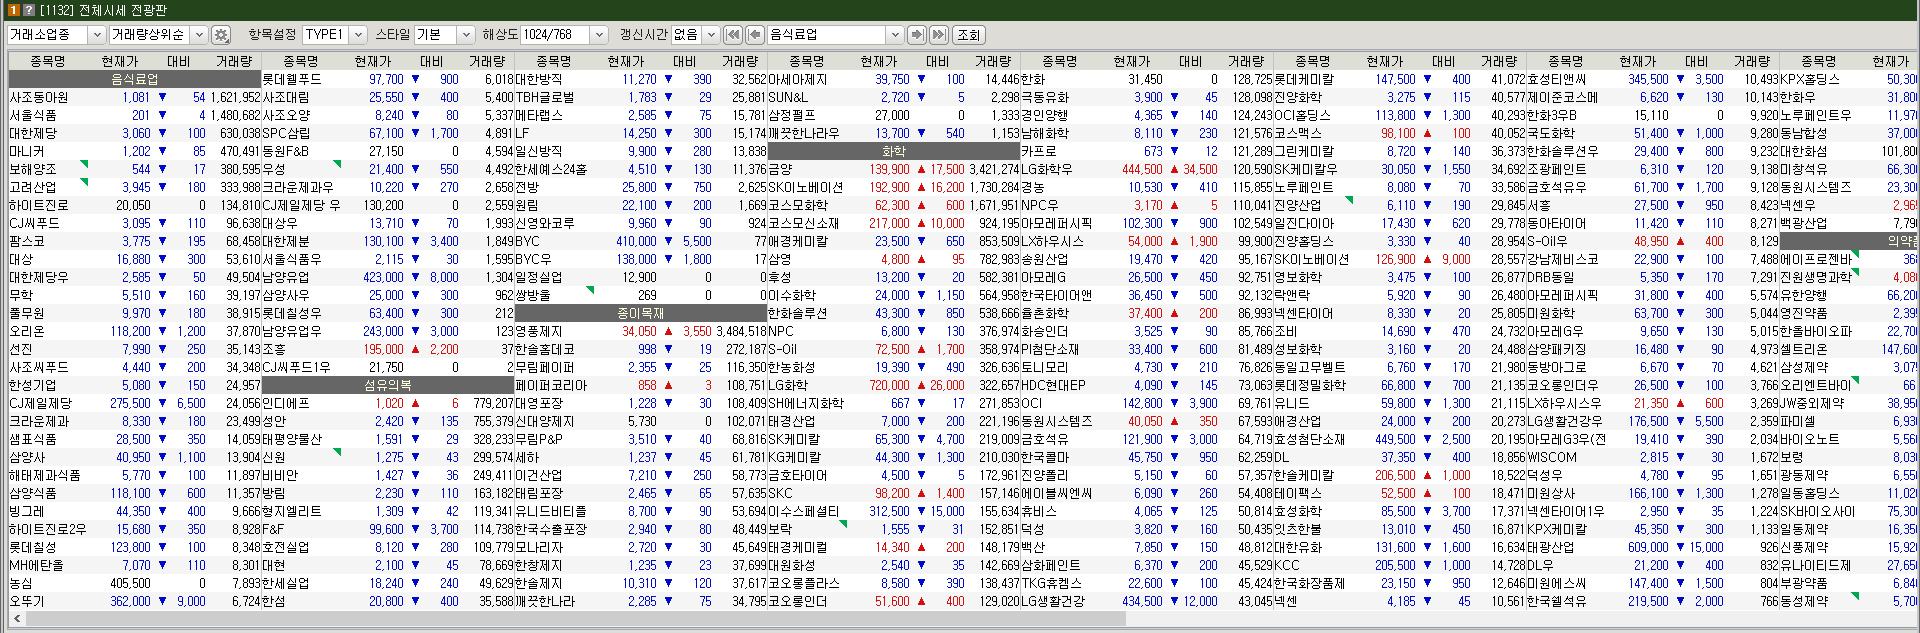
Task: Select stock row 사조동아원
Action: click(x=135, y=97)
